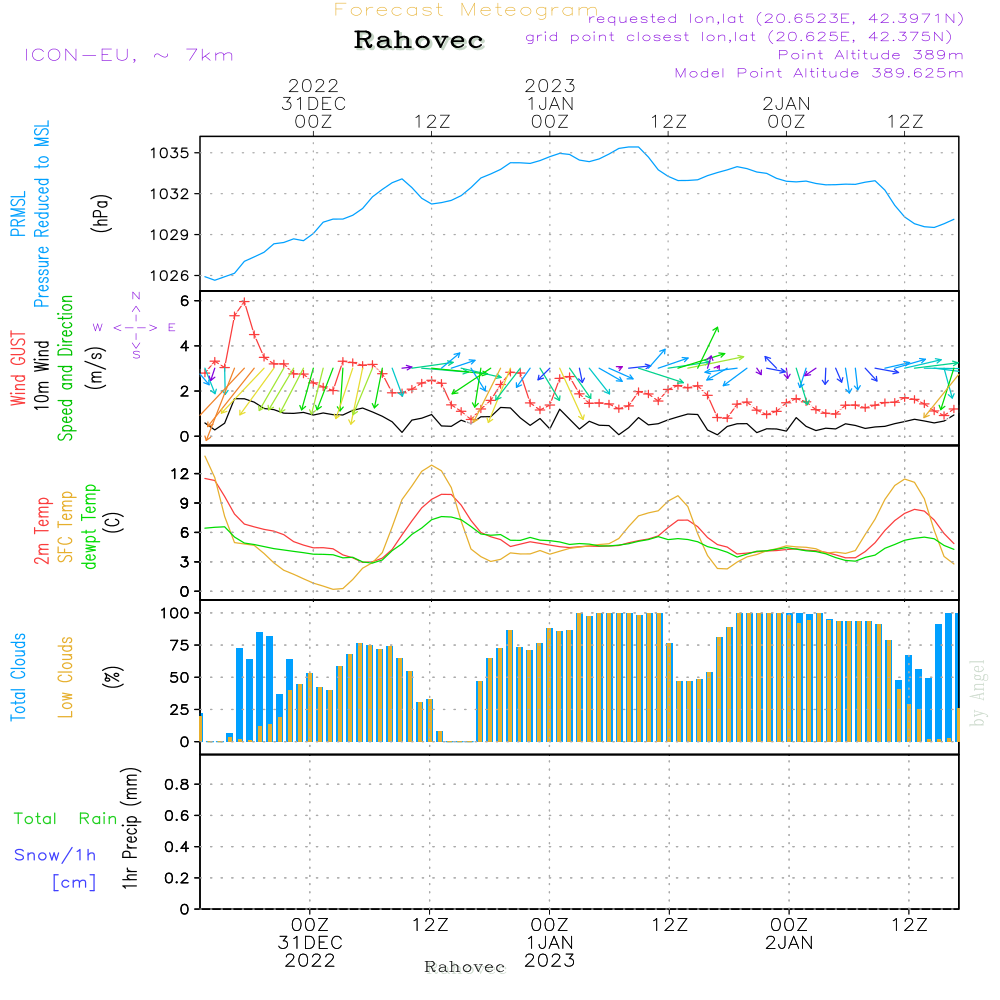
Task: Click the '2022 31DEC 00Z' top axis label
Action: click(x=313, y=103)
